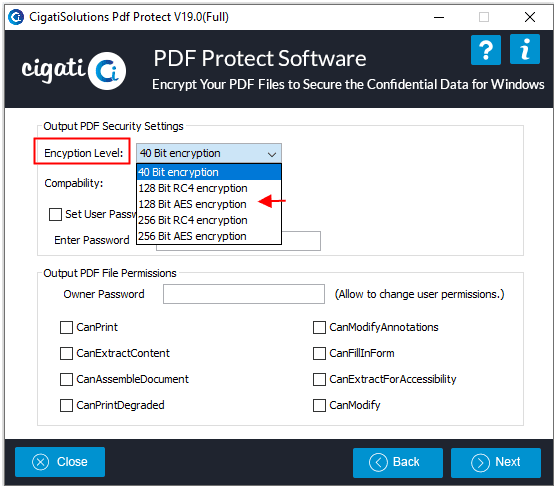
Task: Collapse the Encryption Level dropdown arrow
Action: 272,154
